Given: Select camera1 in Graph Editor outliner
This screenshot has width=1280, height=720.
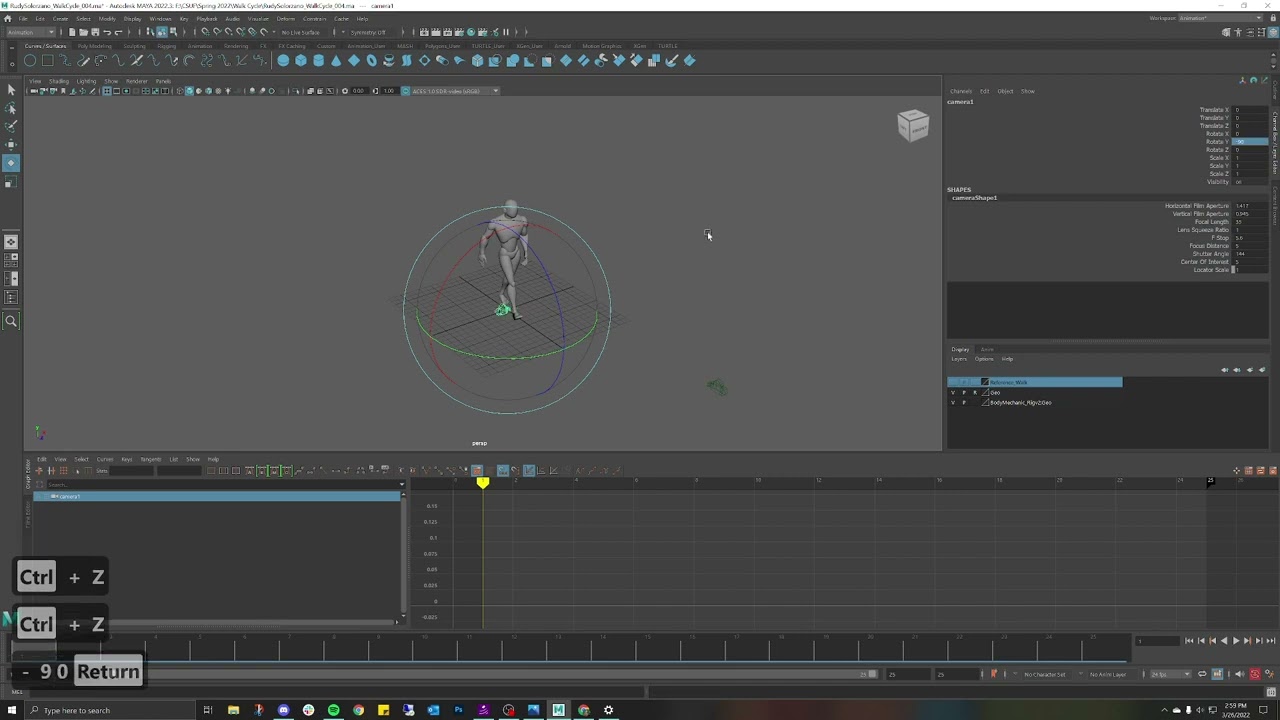Looking at the screenshot, I should click(217, 496).
